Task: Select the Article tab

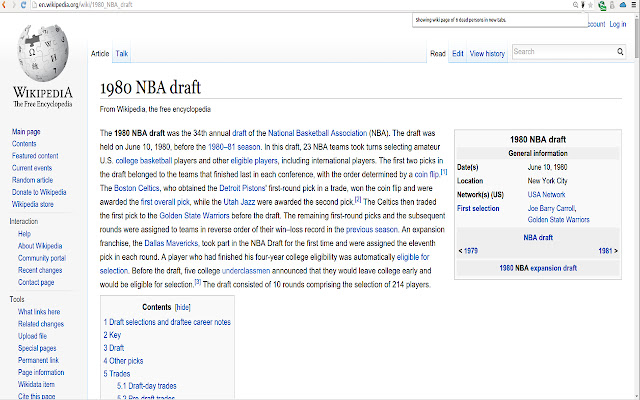Action: click(100, 53)
